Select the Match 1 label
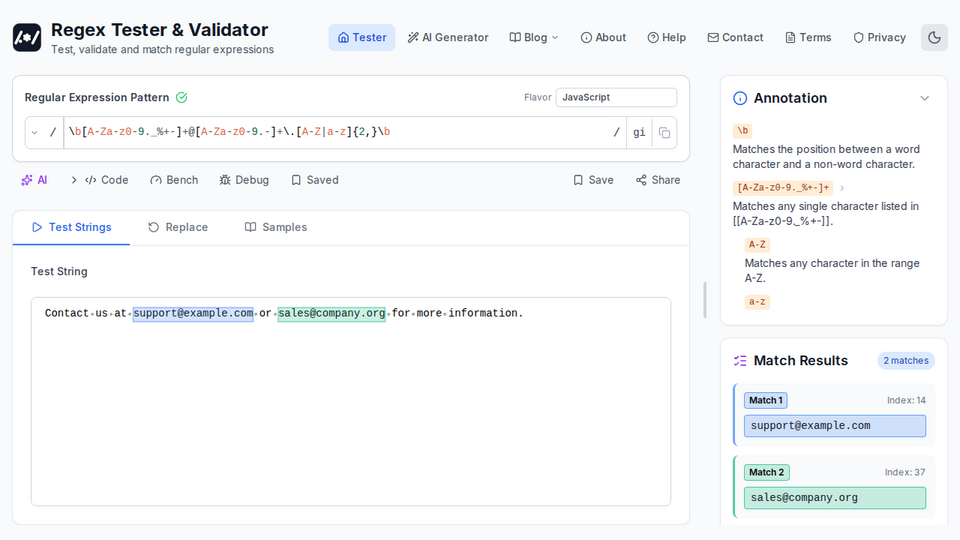The width and height of the screenshot is (960, 540). click(765, 400)
